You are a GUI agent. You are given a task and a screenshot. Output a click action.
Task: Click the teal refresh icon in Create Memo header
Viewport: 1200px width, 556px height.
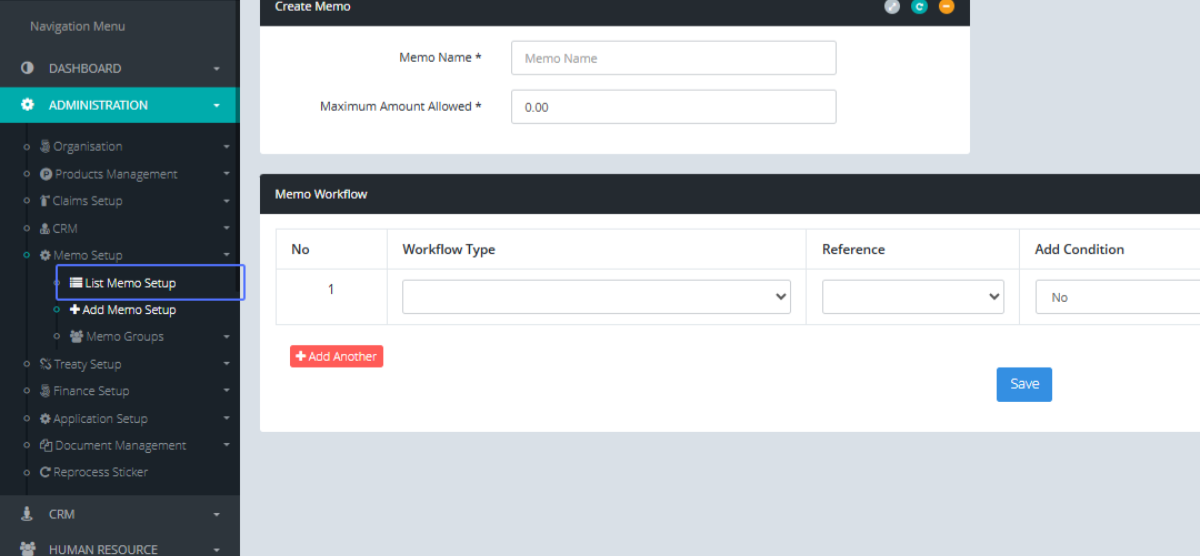(919, 7)
